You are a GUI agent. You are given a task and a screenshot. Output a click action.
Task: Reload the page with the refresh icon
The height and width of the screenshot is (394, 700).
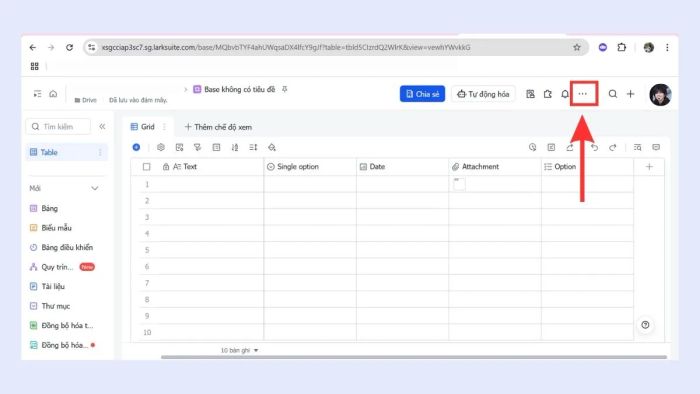click(69, 47)
